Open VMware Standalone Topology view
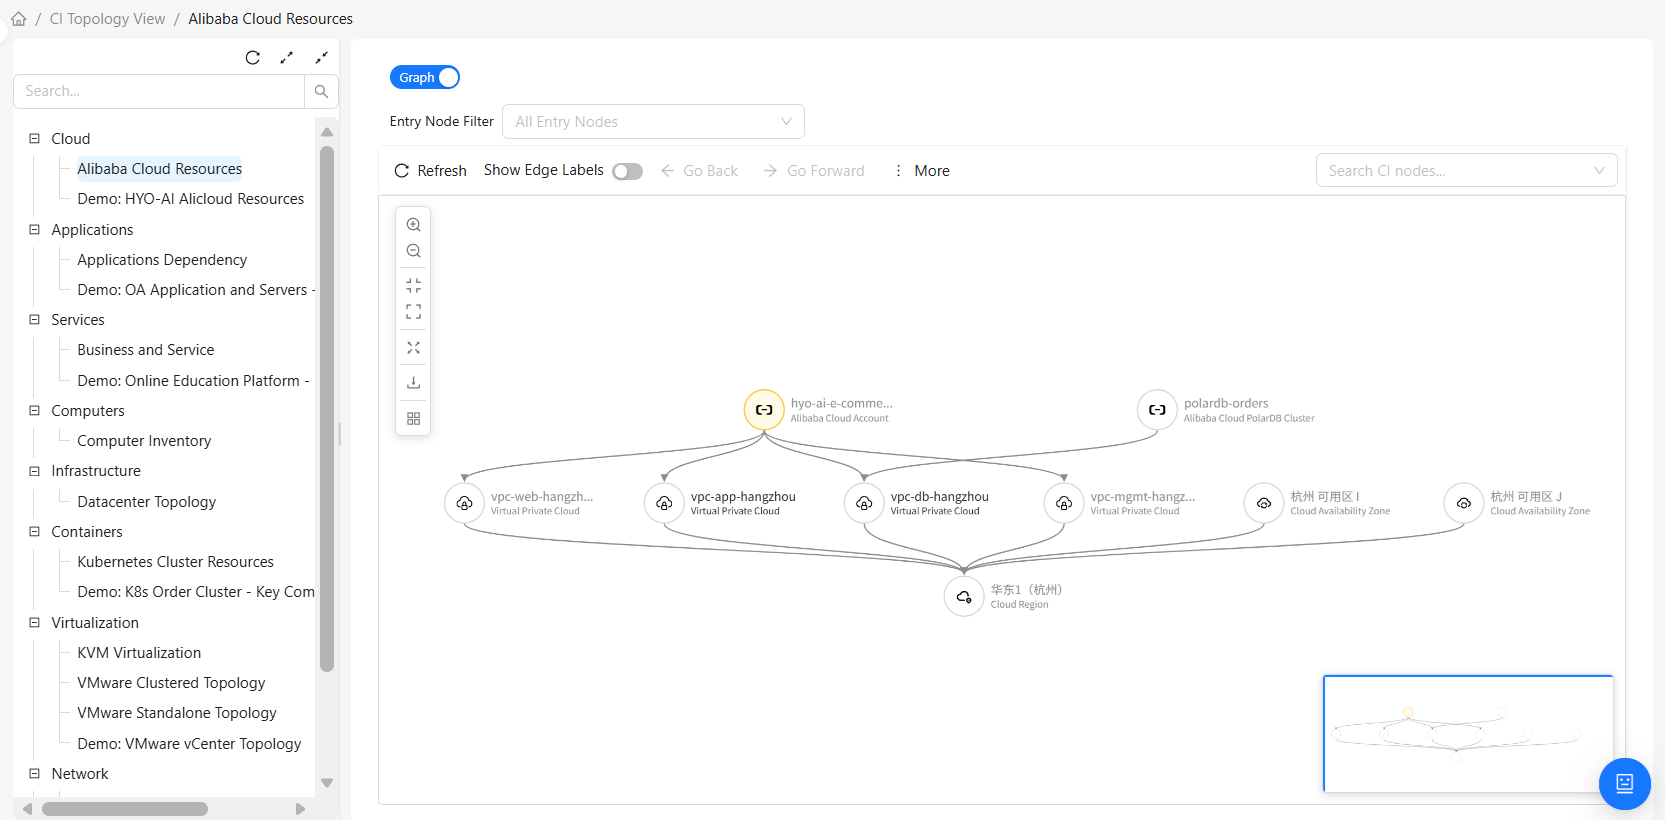1665x820 pixels. point(177,713)
